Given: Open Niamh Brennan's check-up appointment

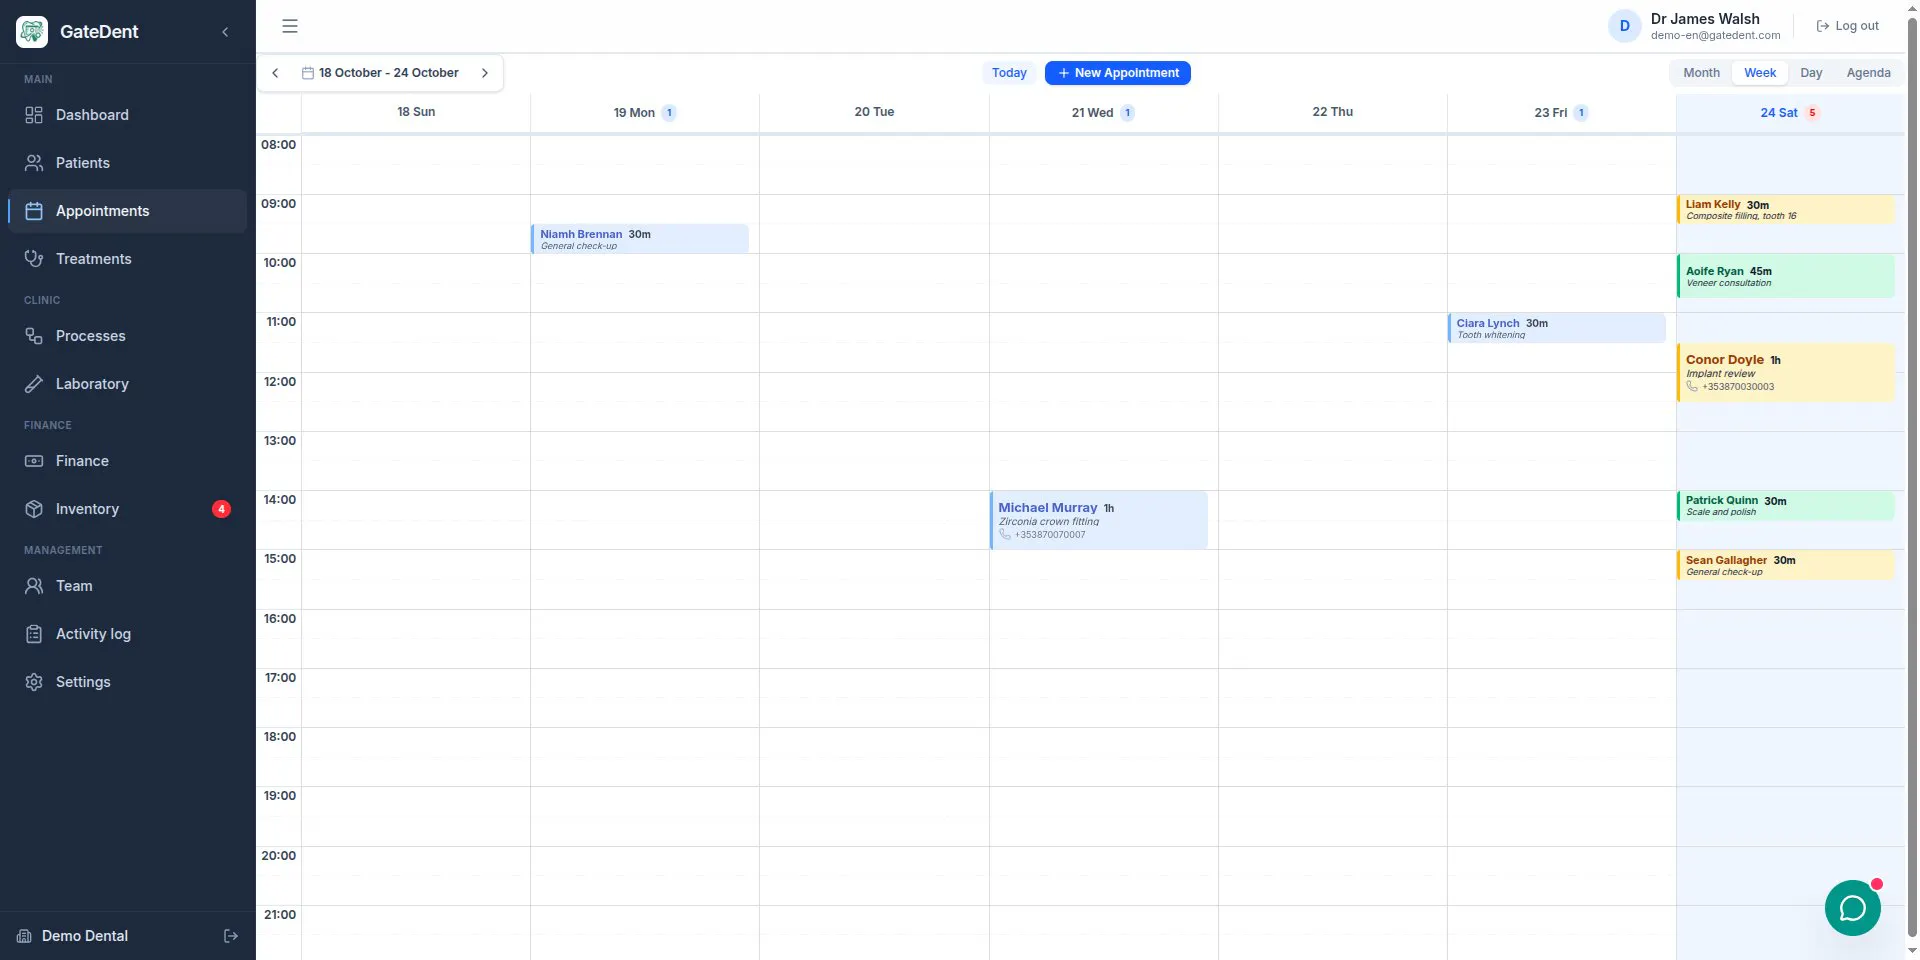Looking at the screenshot, I should pos(640,239).
